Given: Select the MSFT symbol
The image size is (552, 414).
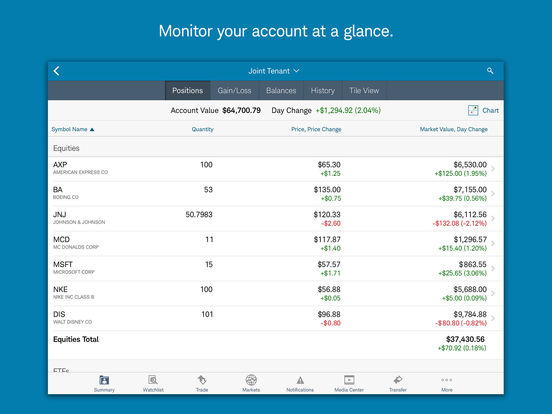Looking at the screenshot, I should click(63, 264).
